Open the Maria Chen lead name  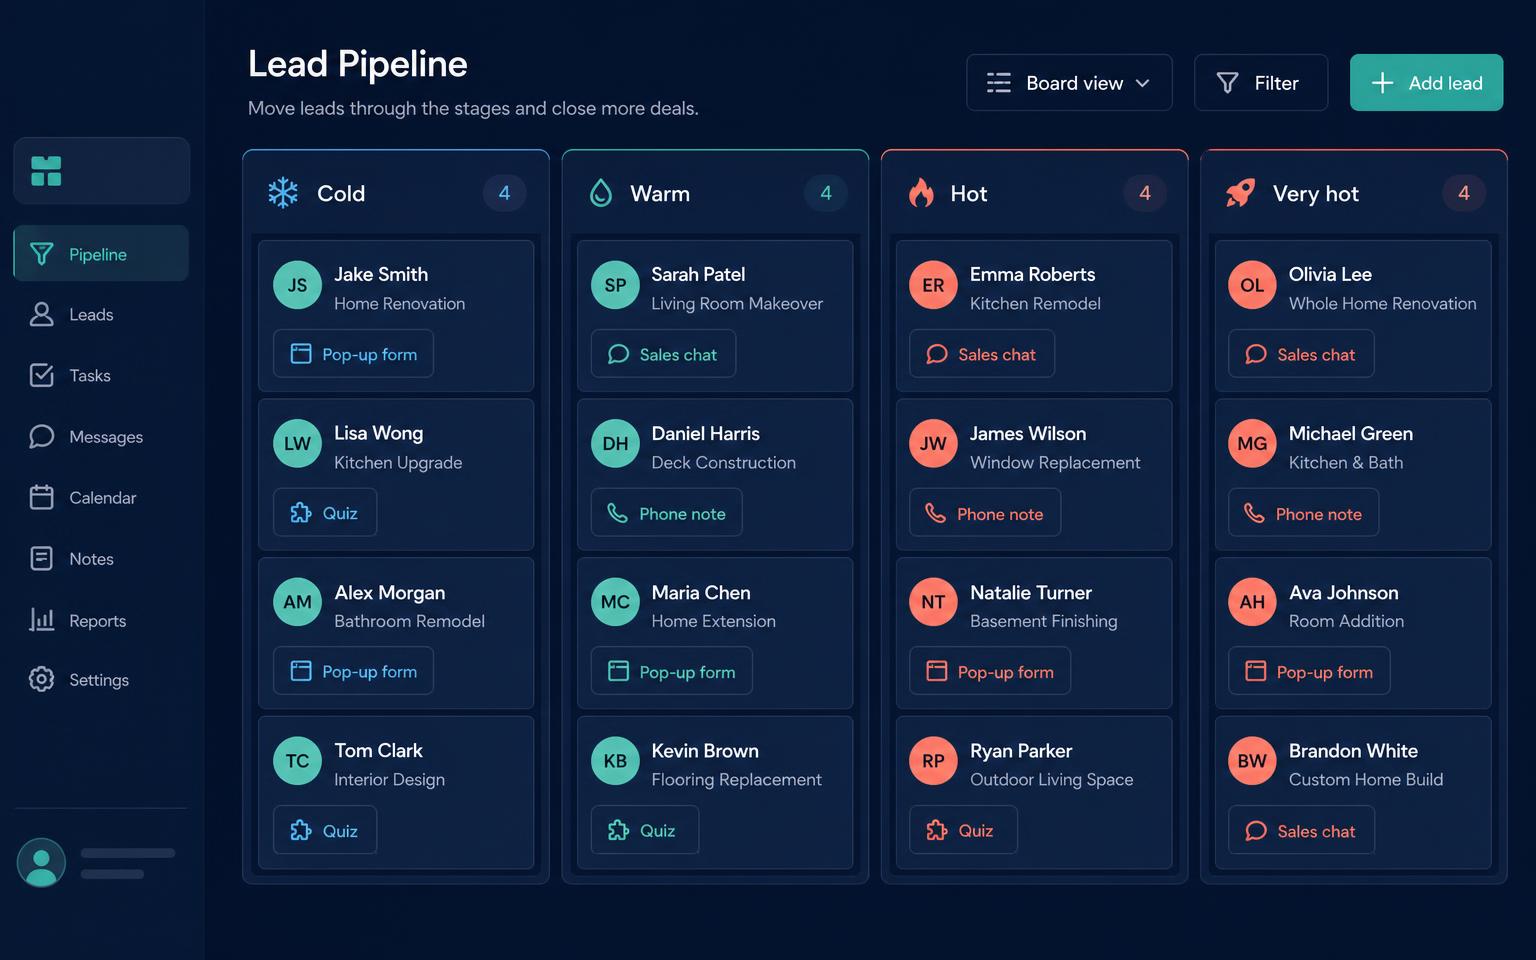[701, 592]
